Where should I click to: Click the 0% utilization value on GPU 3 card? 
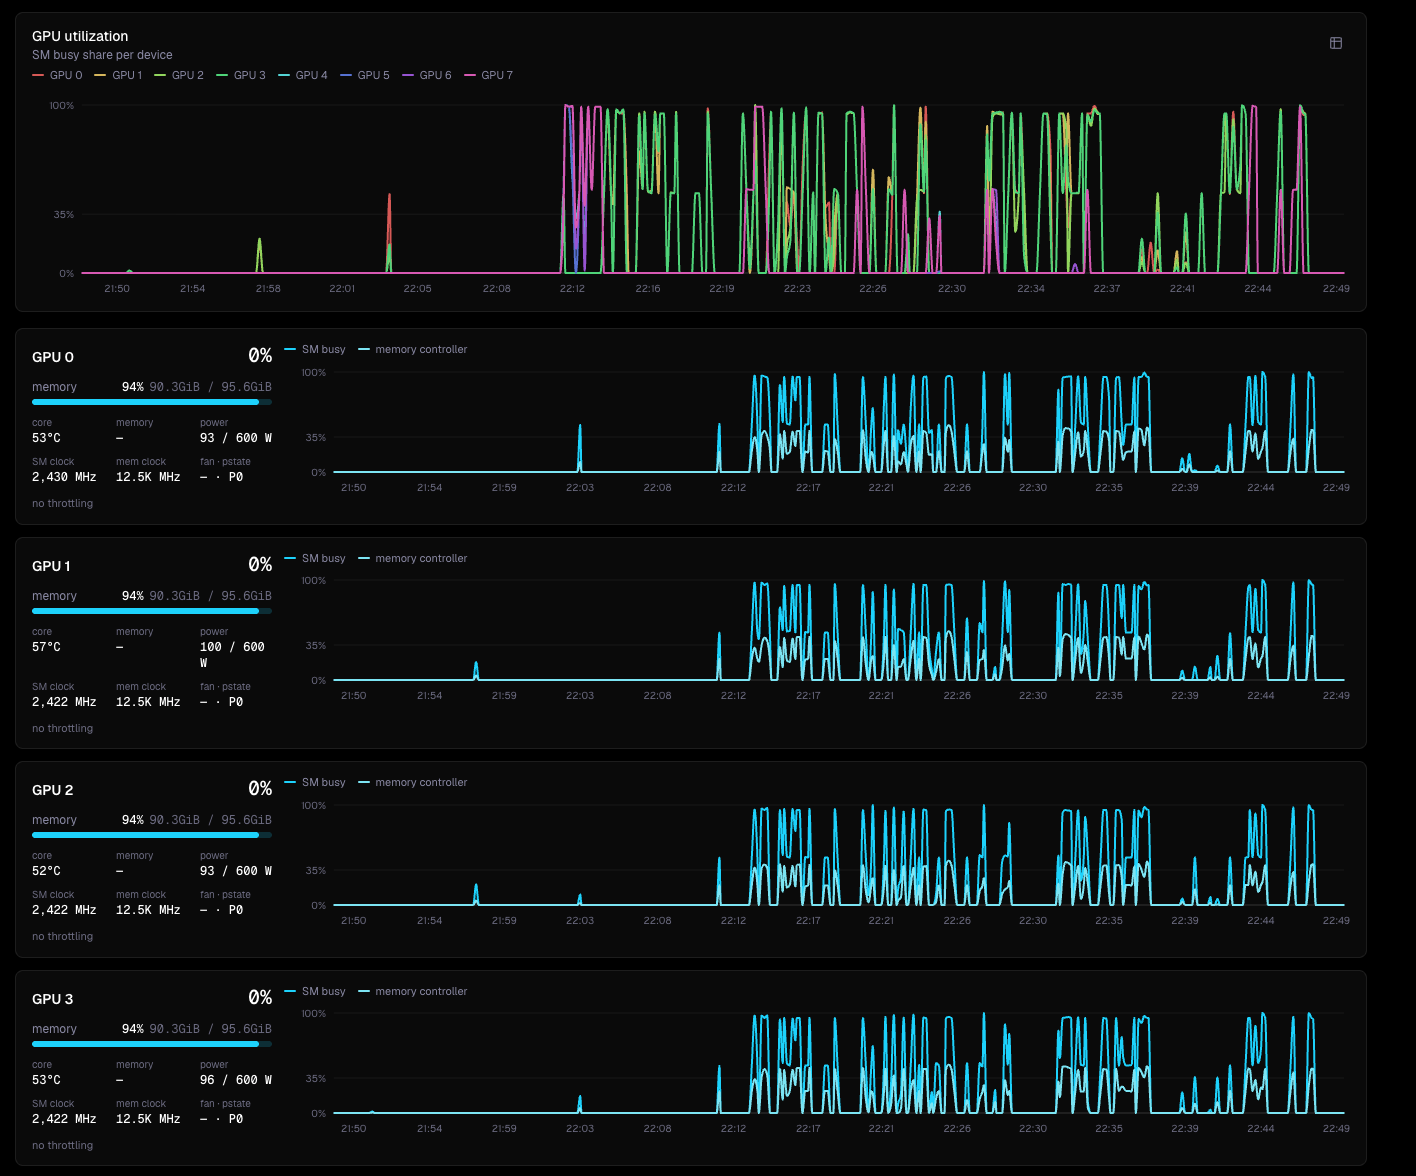[260, 998]
